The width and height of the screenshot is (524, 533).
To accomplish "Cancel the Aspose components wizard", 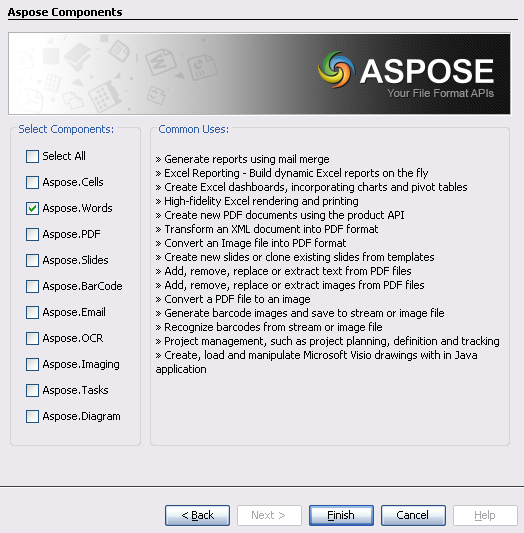I will 413,515.
